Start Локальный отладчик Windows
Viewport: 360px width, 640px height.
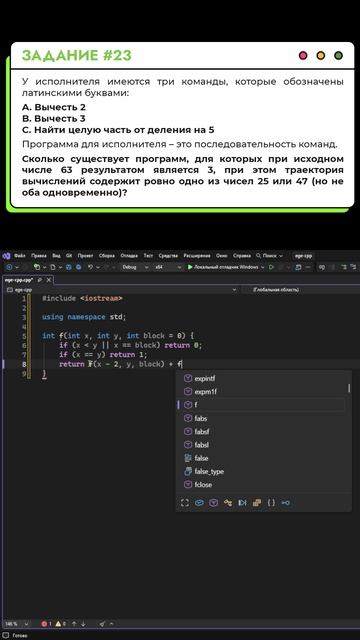223,267
